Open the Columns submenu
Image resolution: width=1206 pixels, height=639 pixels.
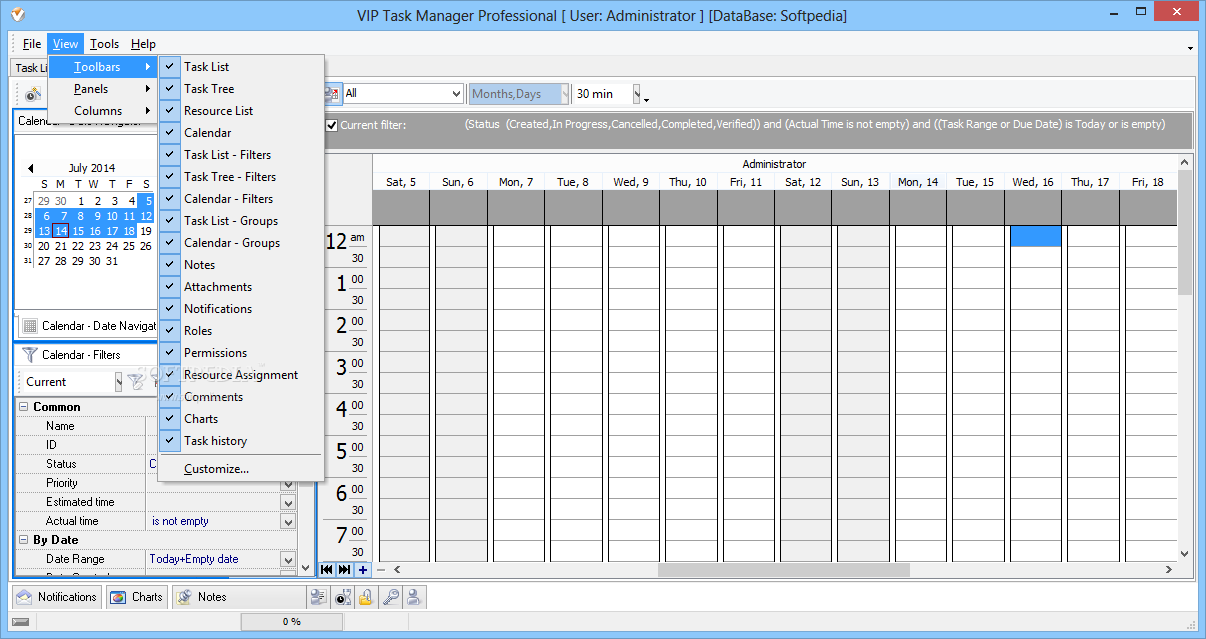coord(103,111)
